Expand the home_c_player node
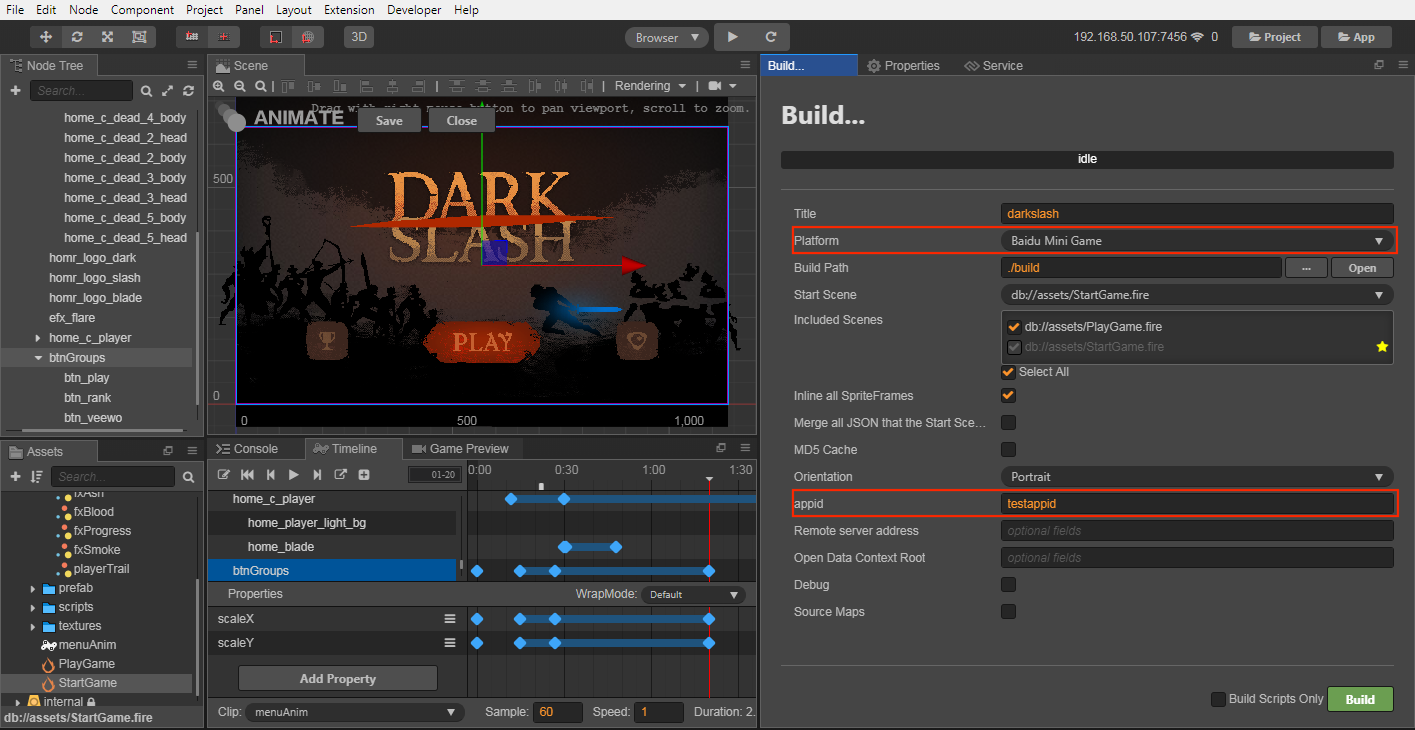1415x730 pixels. pyautogui.click(x=38, y=338)
